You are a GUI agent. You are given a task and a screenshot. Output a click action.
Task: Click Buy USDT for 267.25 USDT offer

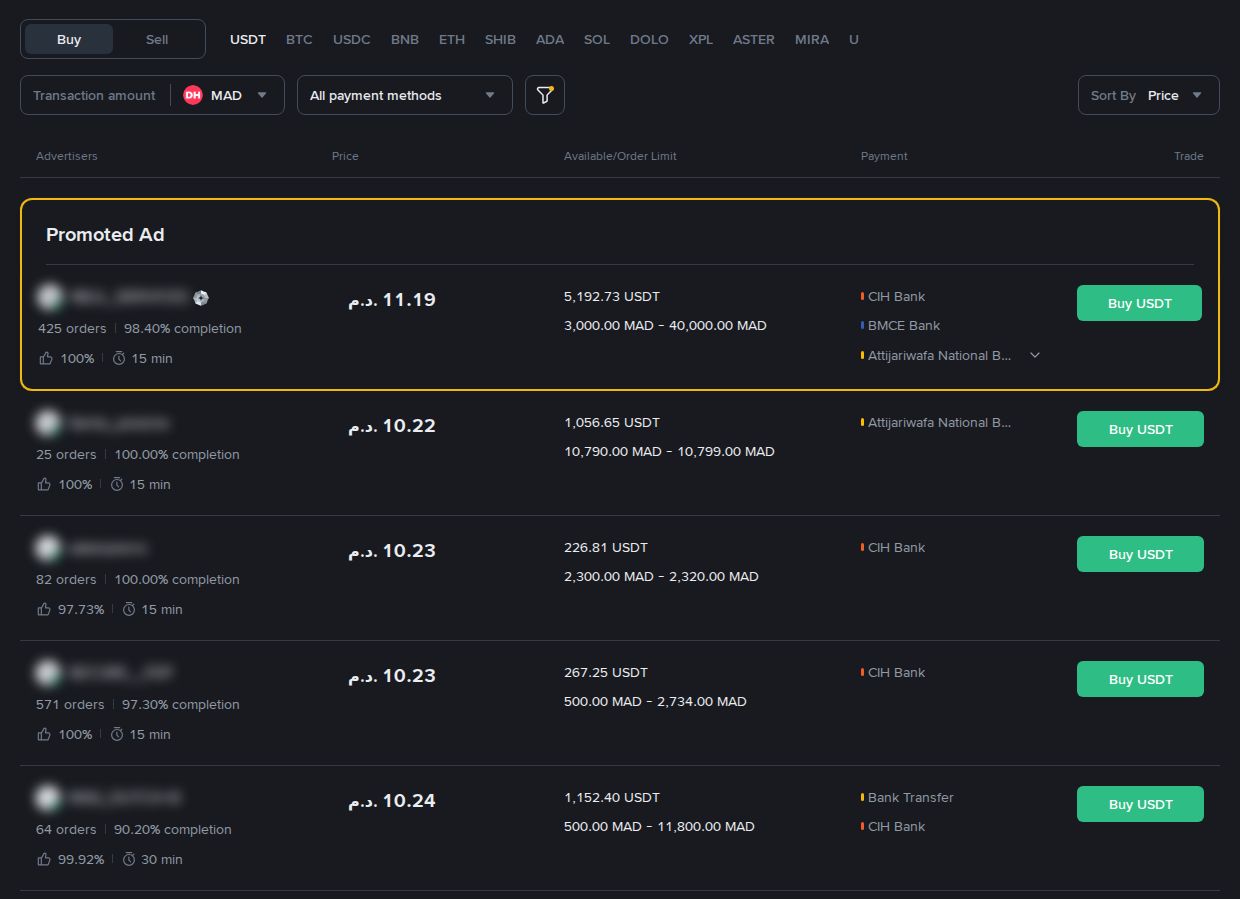tap(1140, 679)
